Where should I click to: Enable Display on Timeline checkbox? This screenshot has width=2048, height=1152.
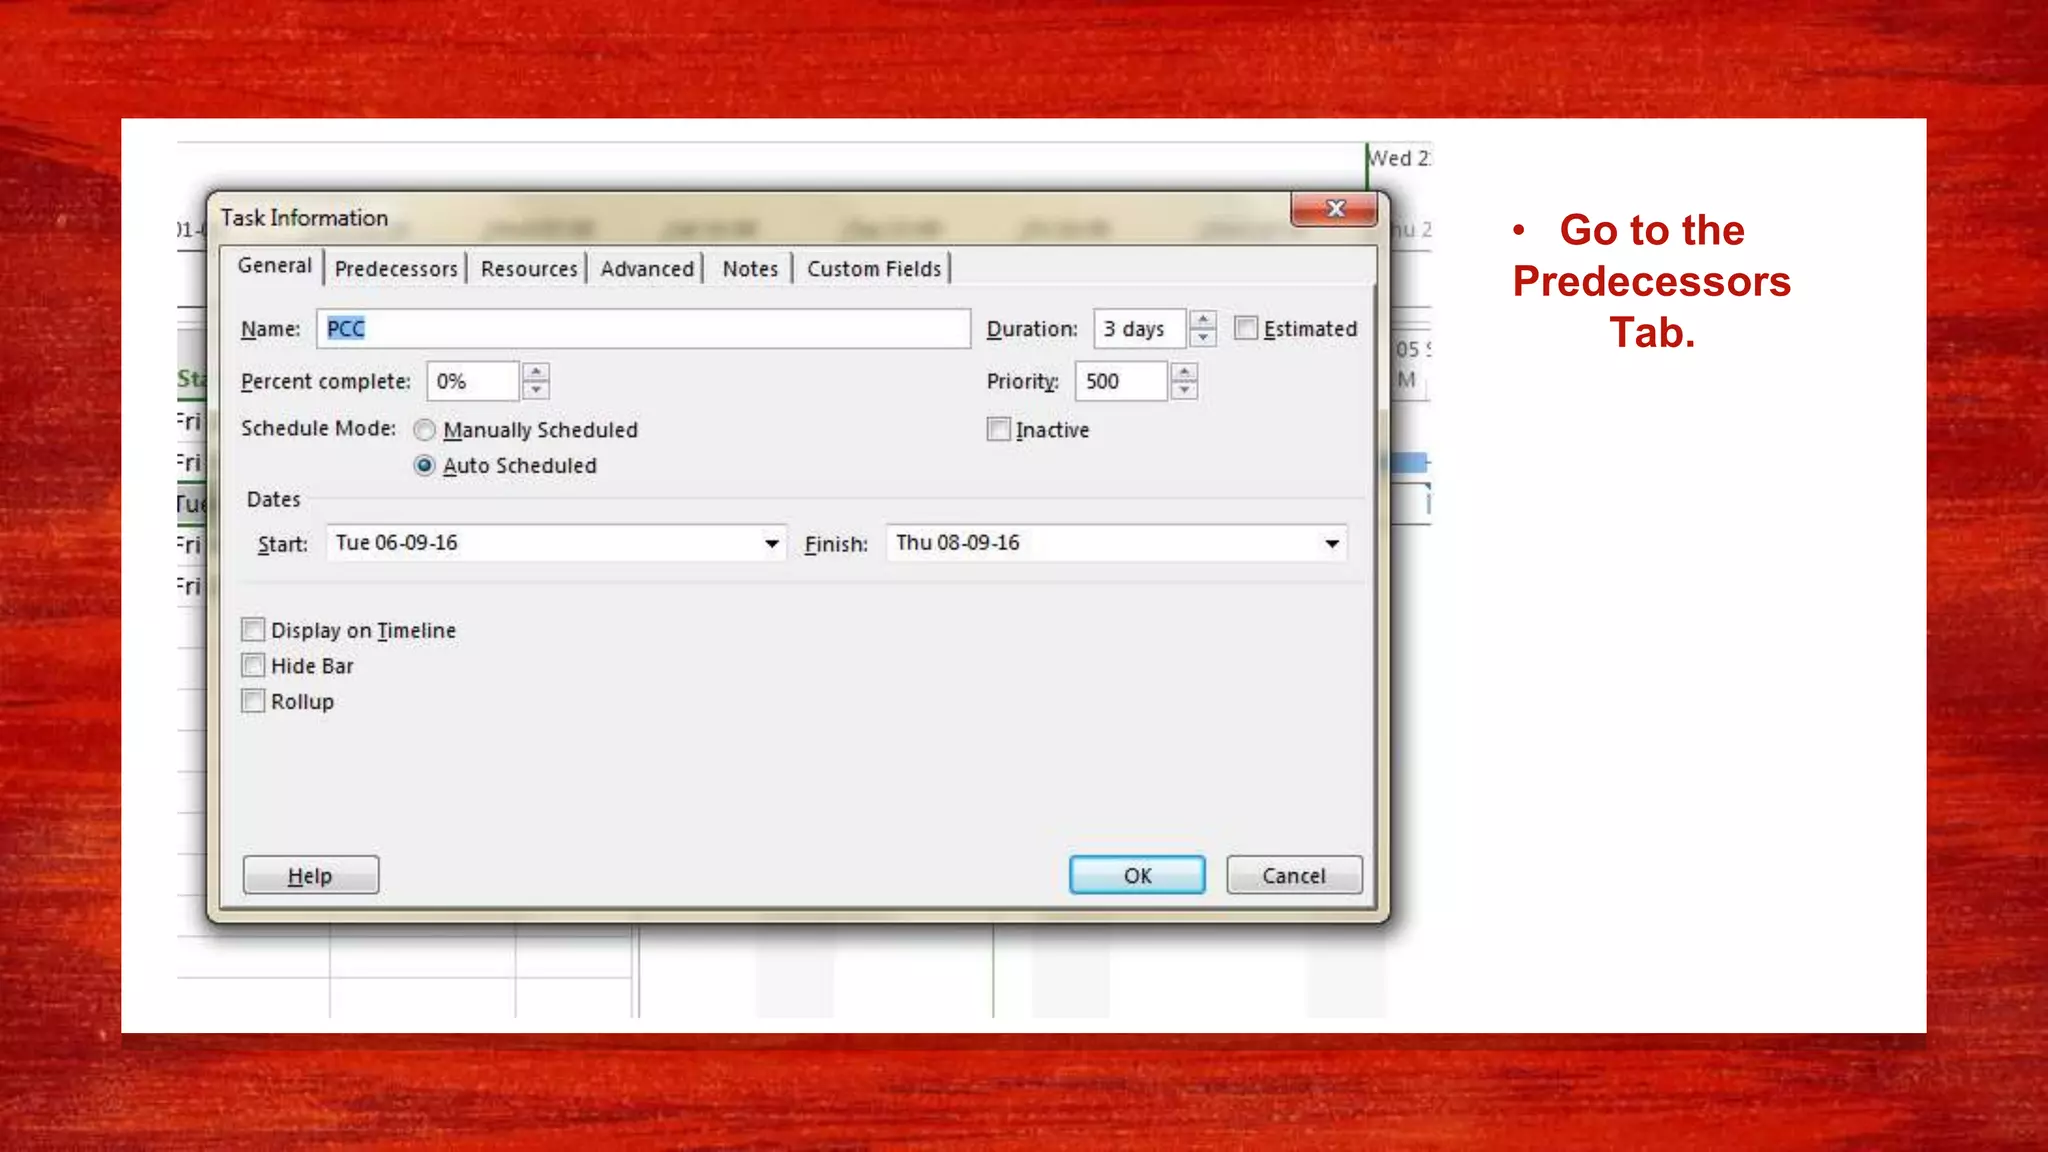(x=253, y=630)
